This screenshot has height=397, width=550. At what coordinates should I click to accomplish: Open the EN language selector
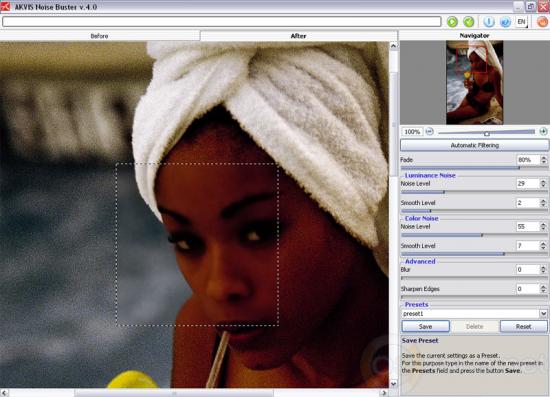522,22
